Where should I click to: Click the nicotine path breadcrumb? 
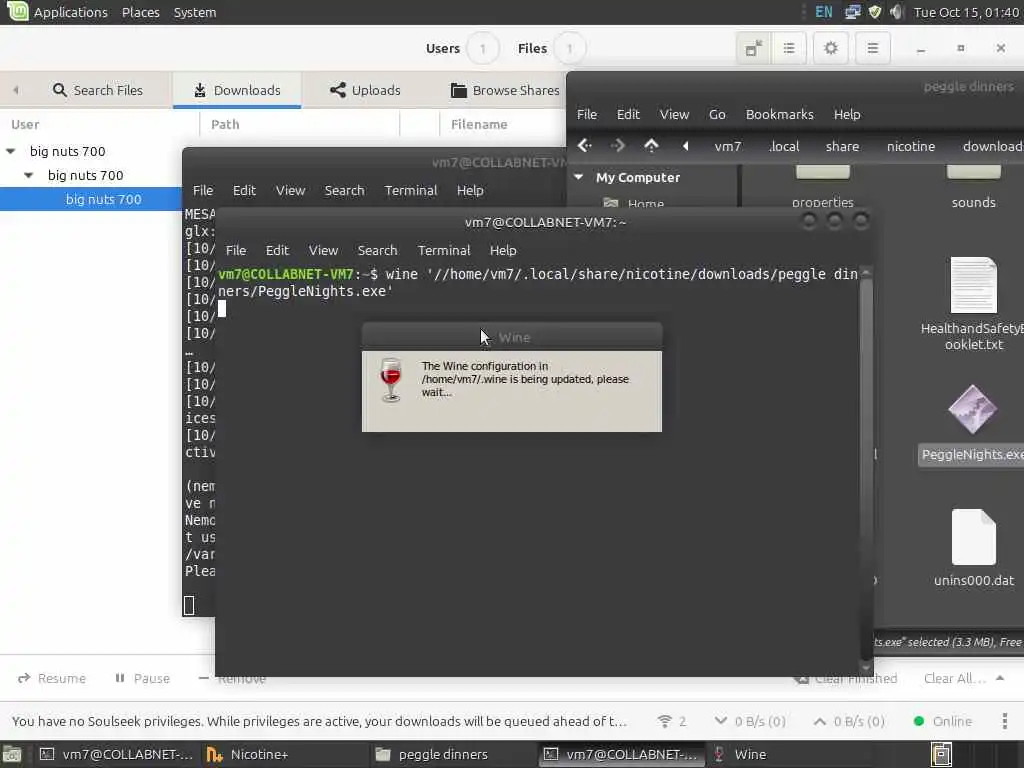click(910, 146)
